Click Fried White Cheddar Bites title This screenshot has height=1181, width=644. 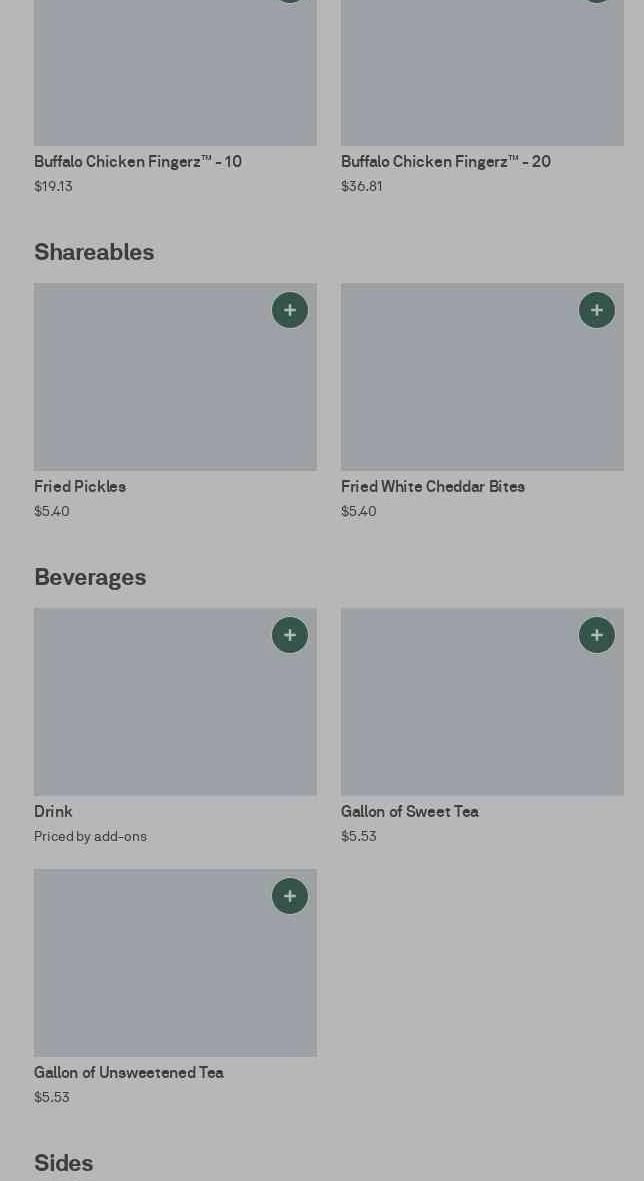pyautogui.click(x=433, y=487)
